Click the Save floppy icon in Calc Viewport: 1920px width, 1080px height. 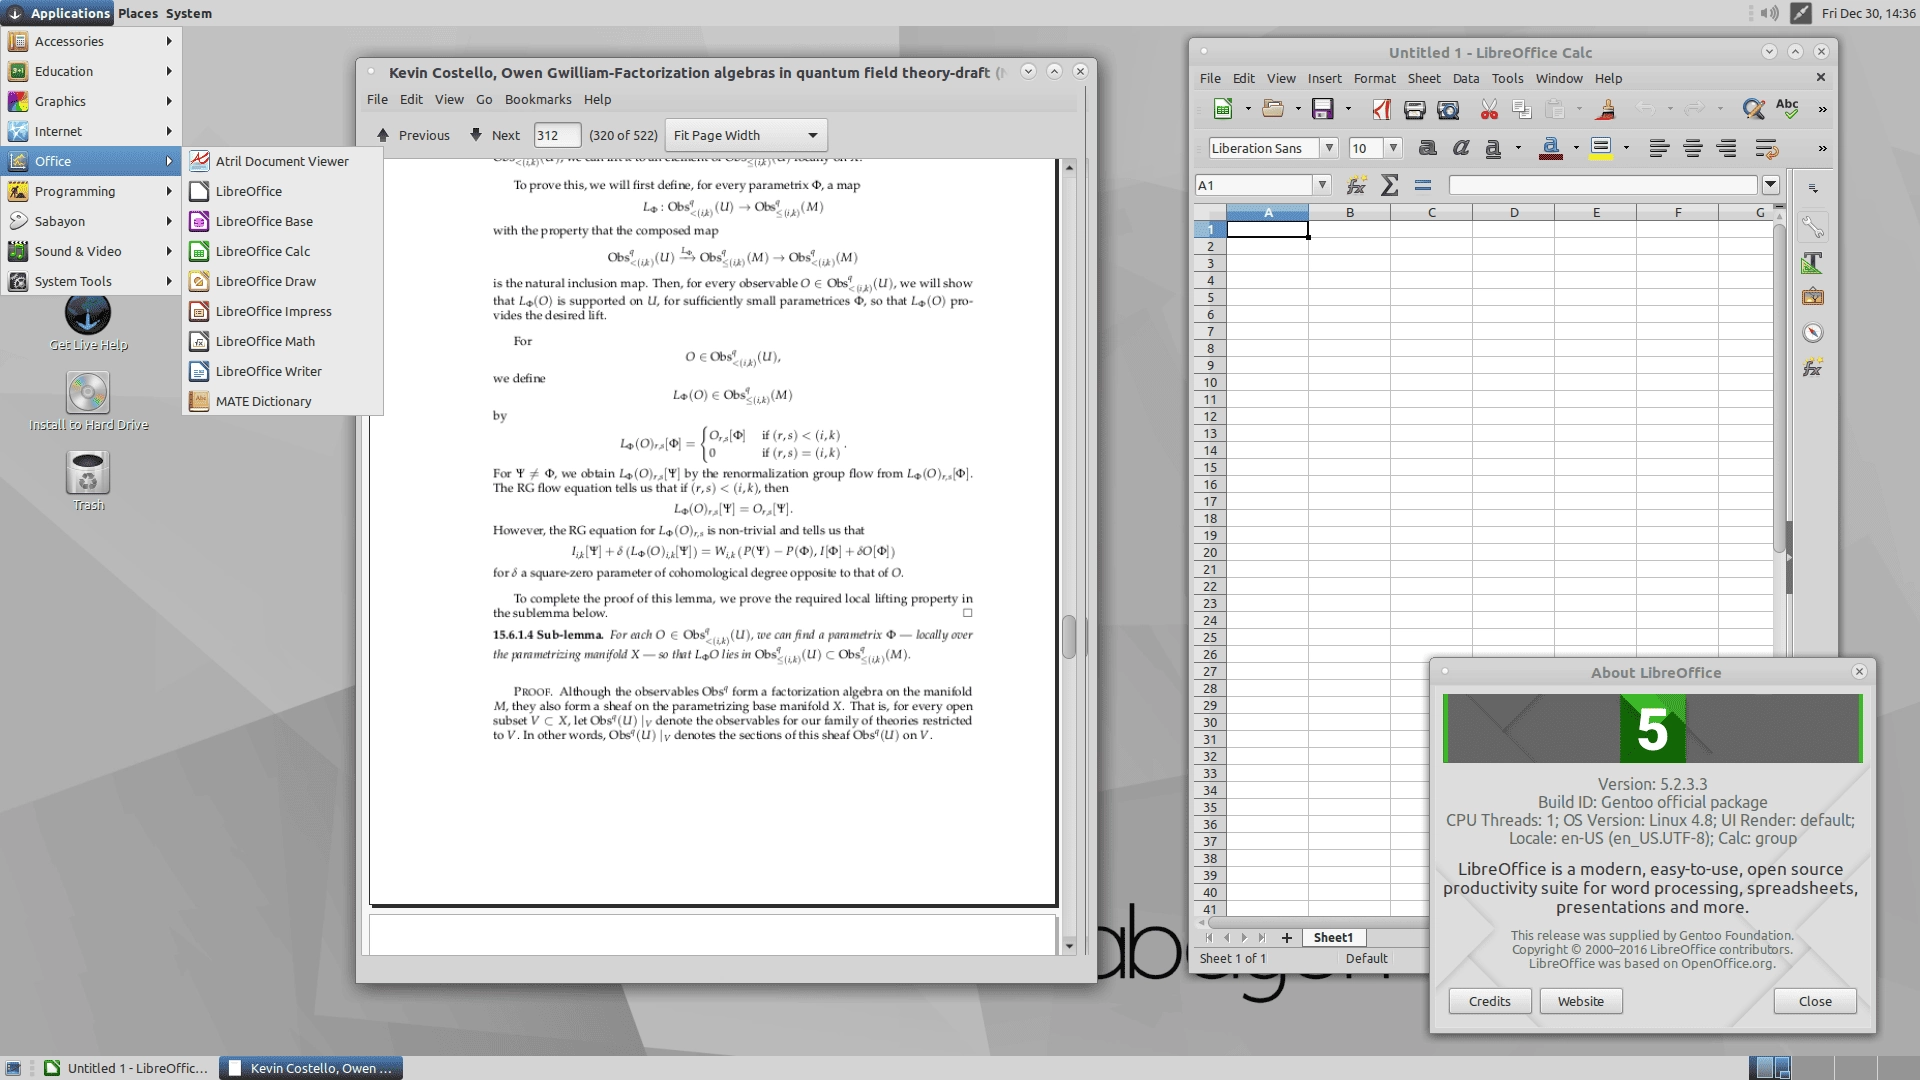[x=1323, y=109]
